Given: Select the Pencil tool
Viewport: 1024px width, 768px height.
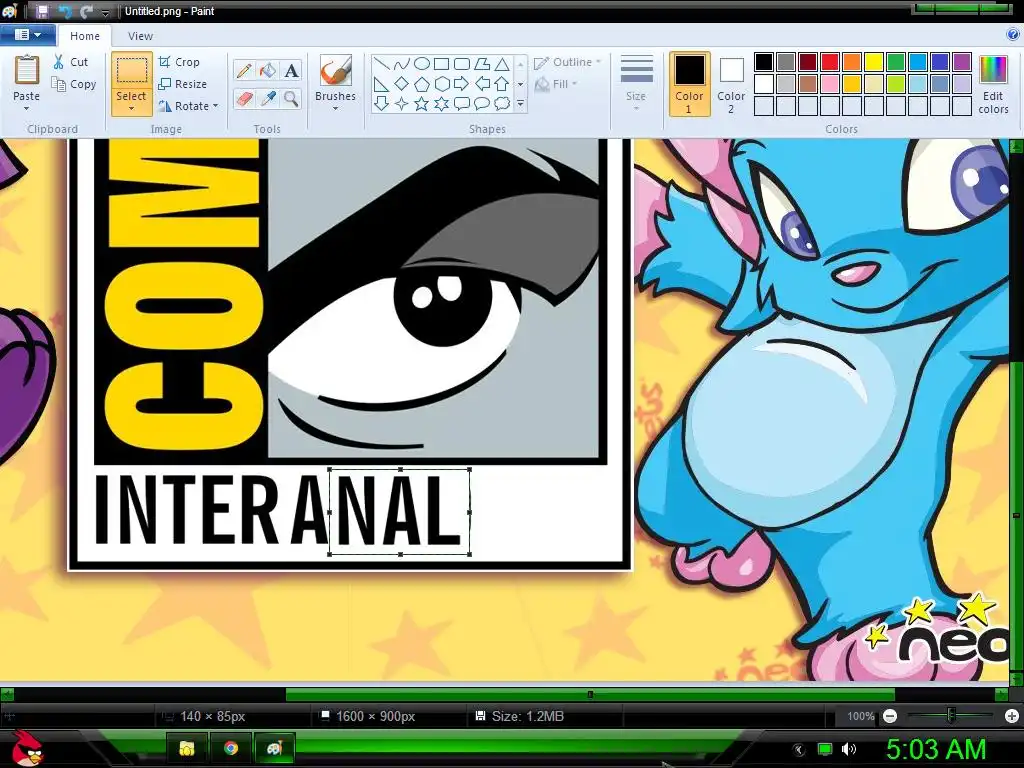Looking at the screenshot, I should pos(244,70).
